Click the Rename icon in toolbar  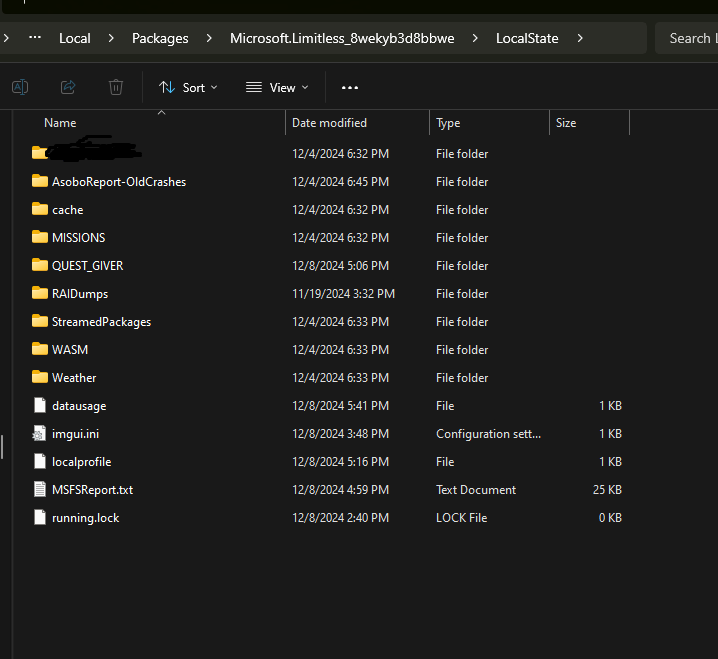point(20,88)
